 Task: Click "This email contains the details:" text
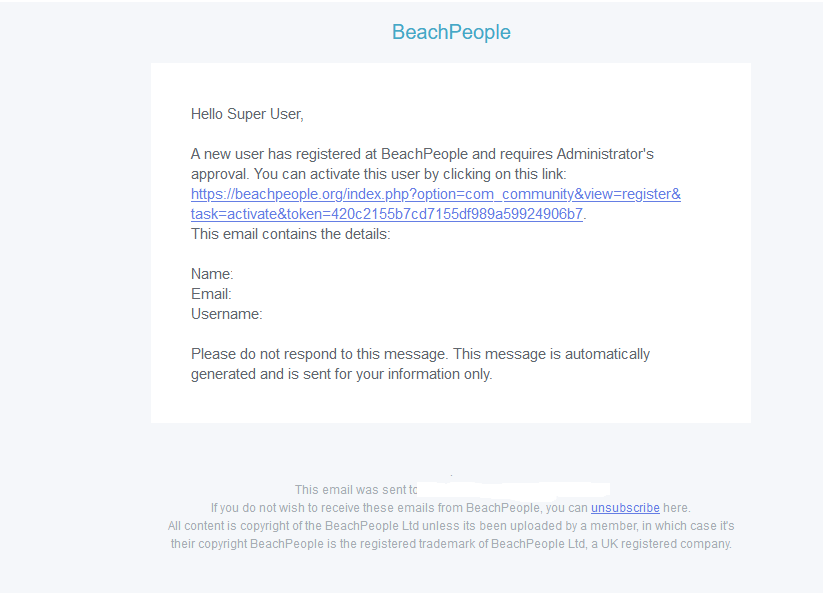[290, 234]
